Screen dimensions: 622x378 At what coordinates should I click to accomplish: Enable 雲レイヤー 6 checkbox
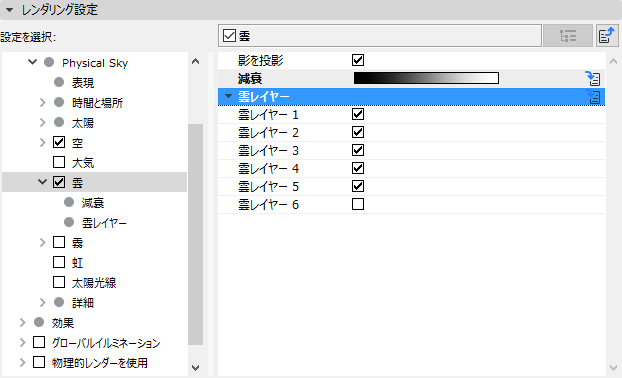[x=358, y=204]
